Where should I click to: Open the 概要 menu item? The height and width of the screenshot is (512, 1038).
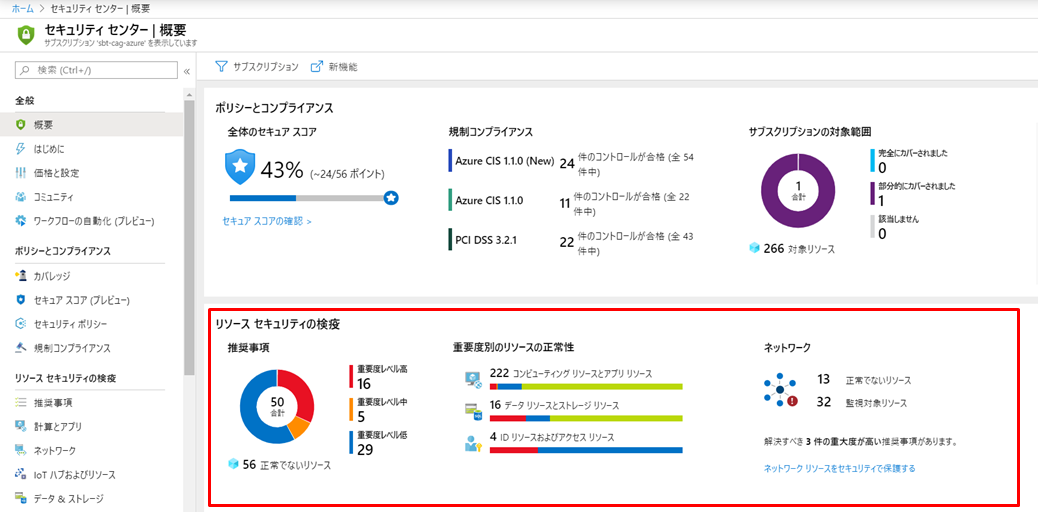coord(92,125)
